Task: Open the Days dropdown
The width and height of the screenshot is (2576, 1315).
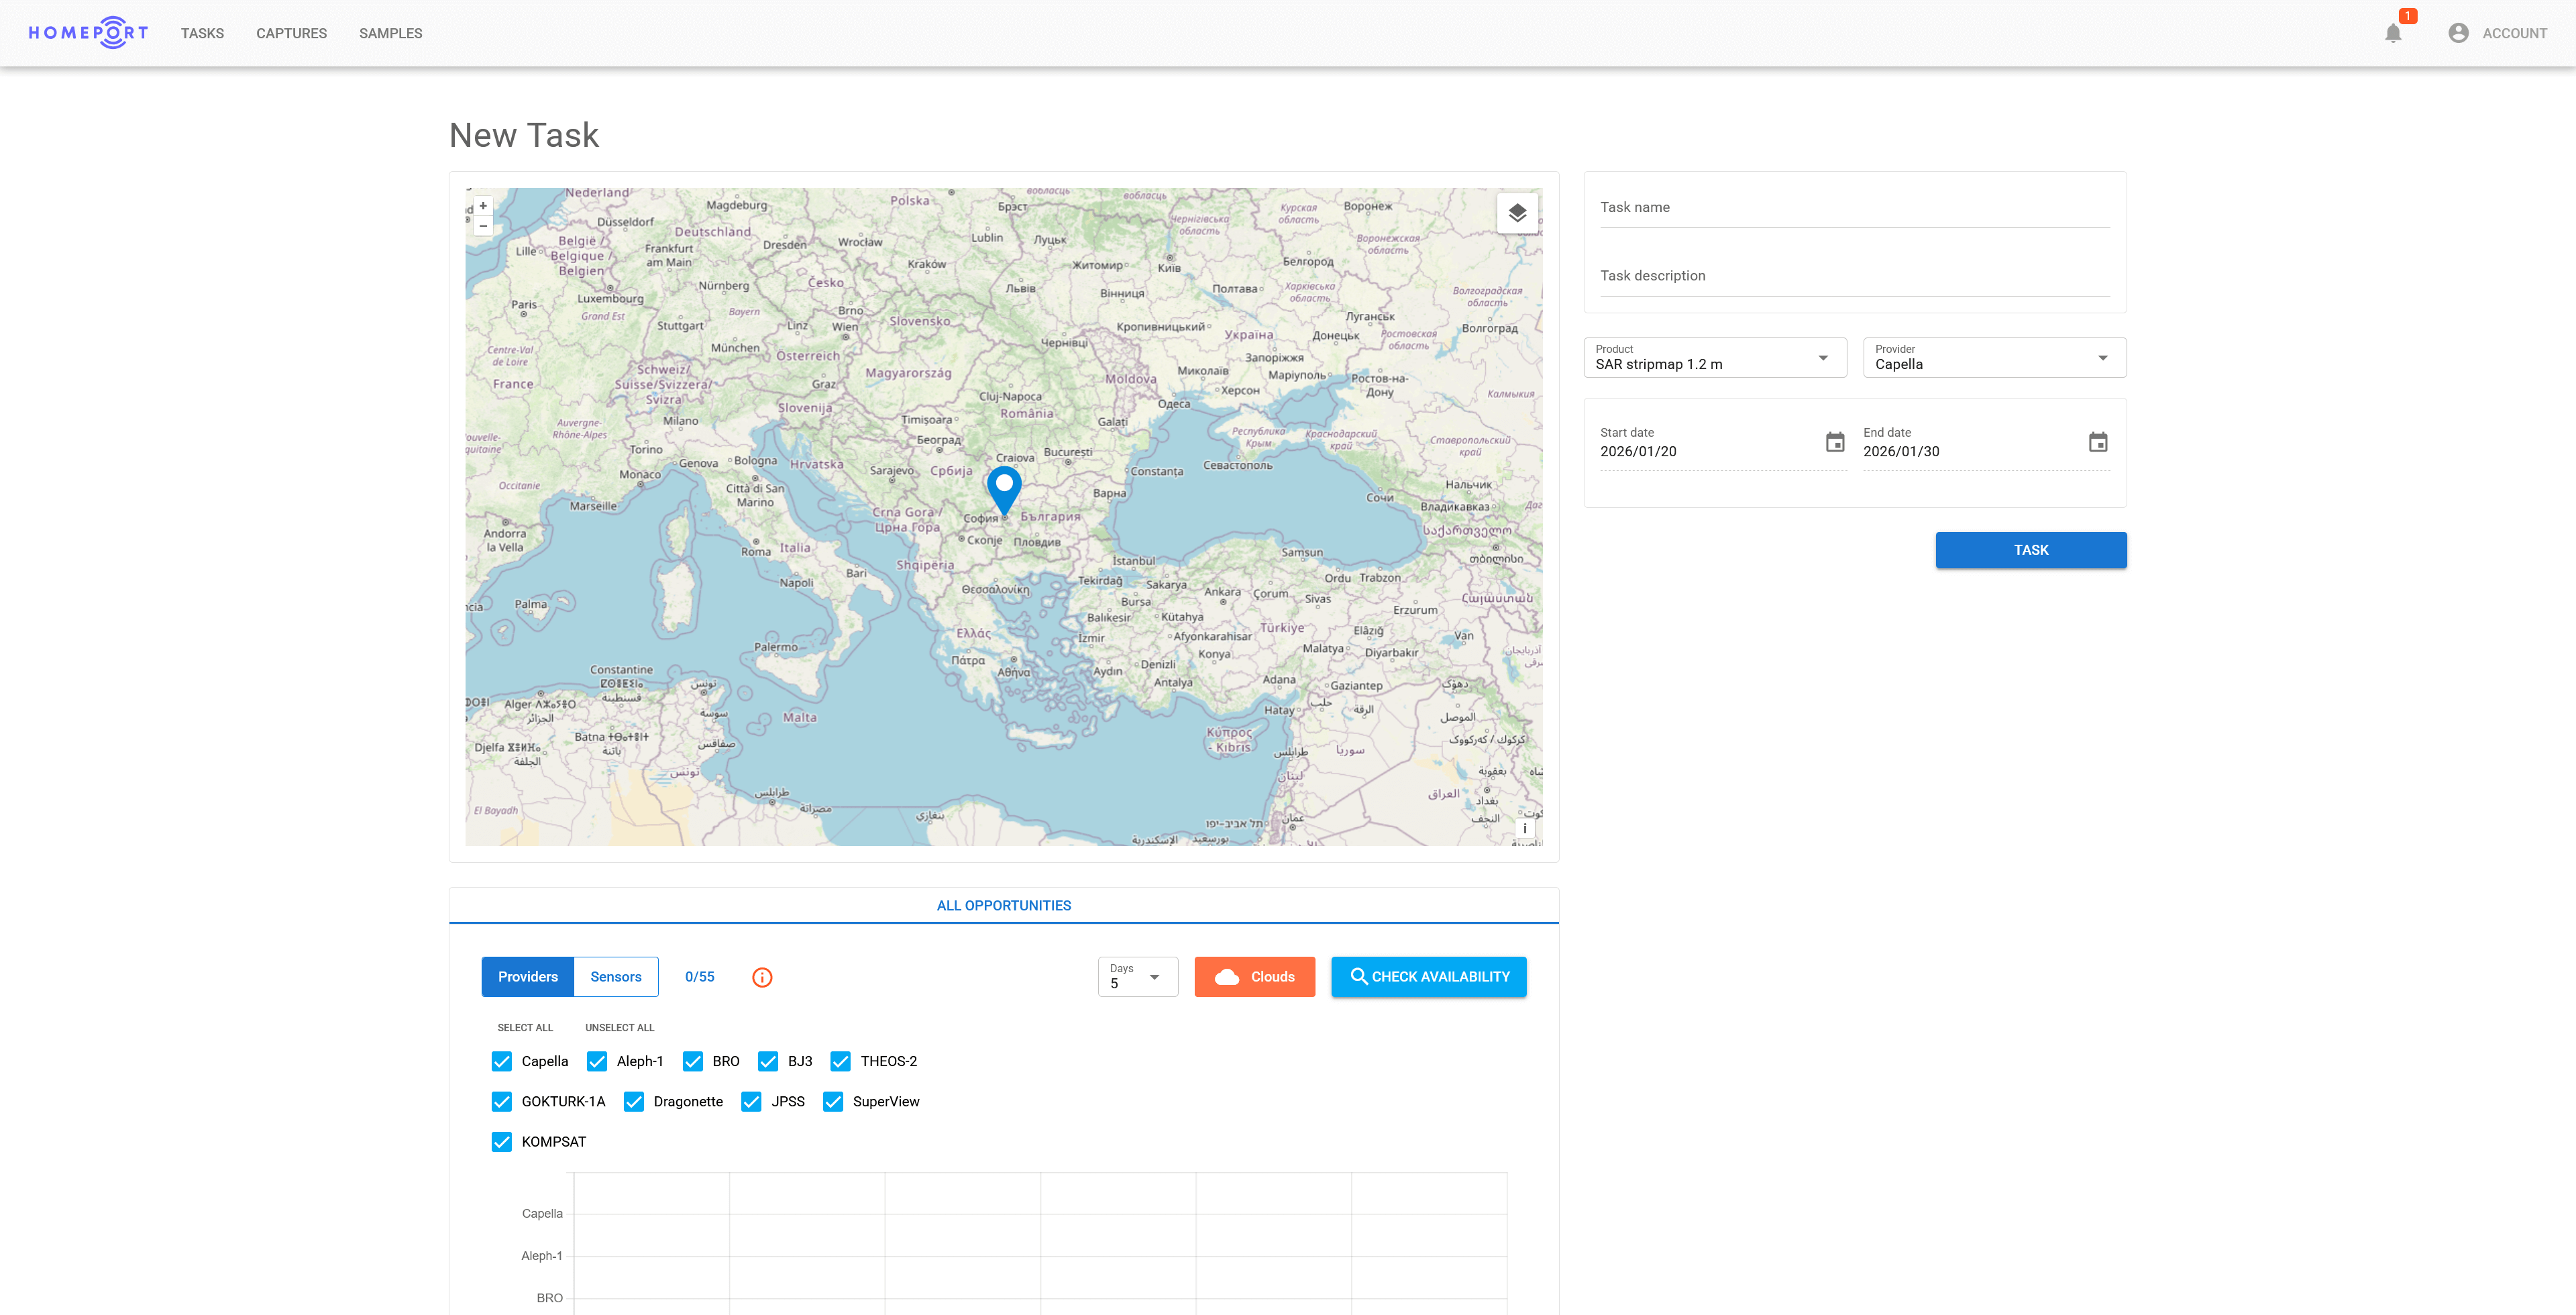Action: point(1137,977)
